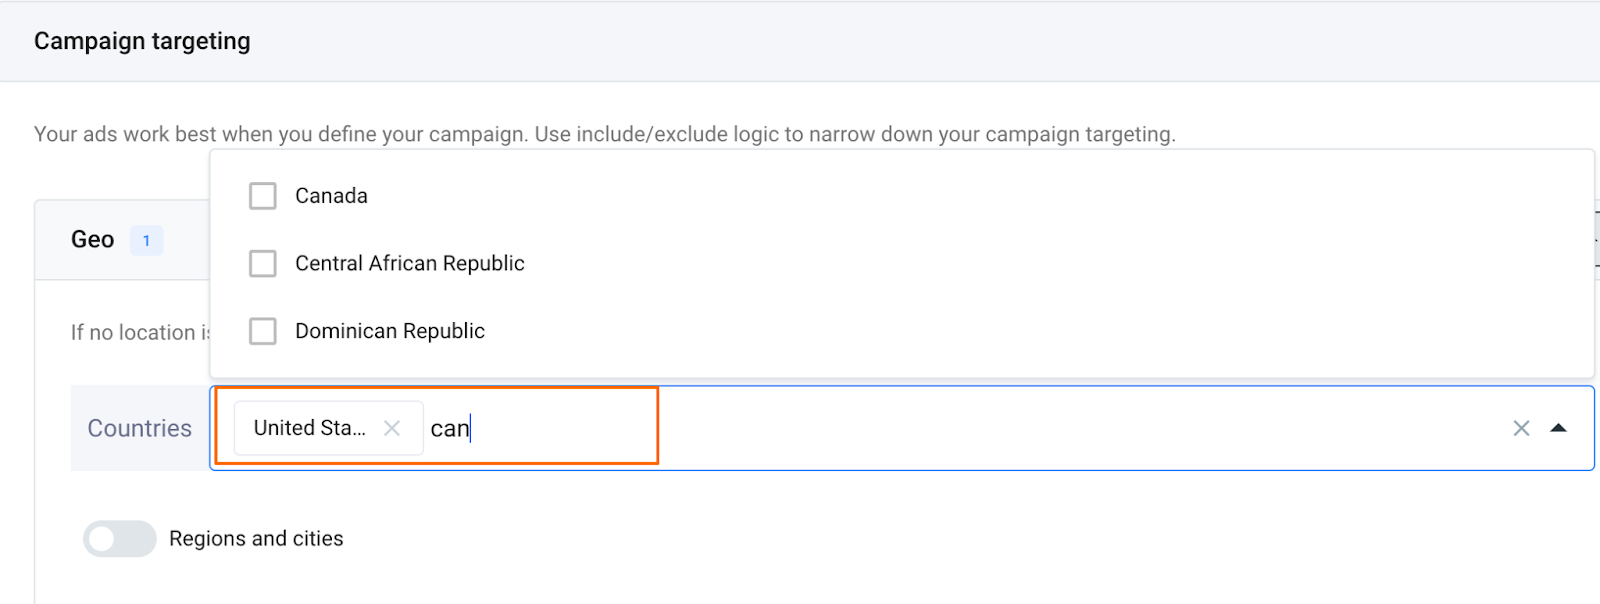Switch to the Geo tab
Viewport: 1600px width, 604px height.
[x=90, y=239]
